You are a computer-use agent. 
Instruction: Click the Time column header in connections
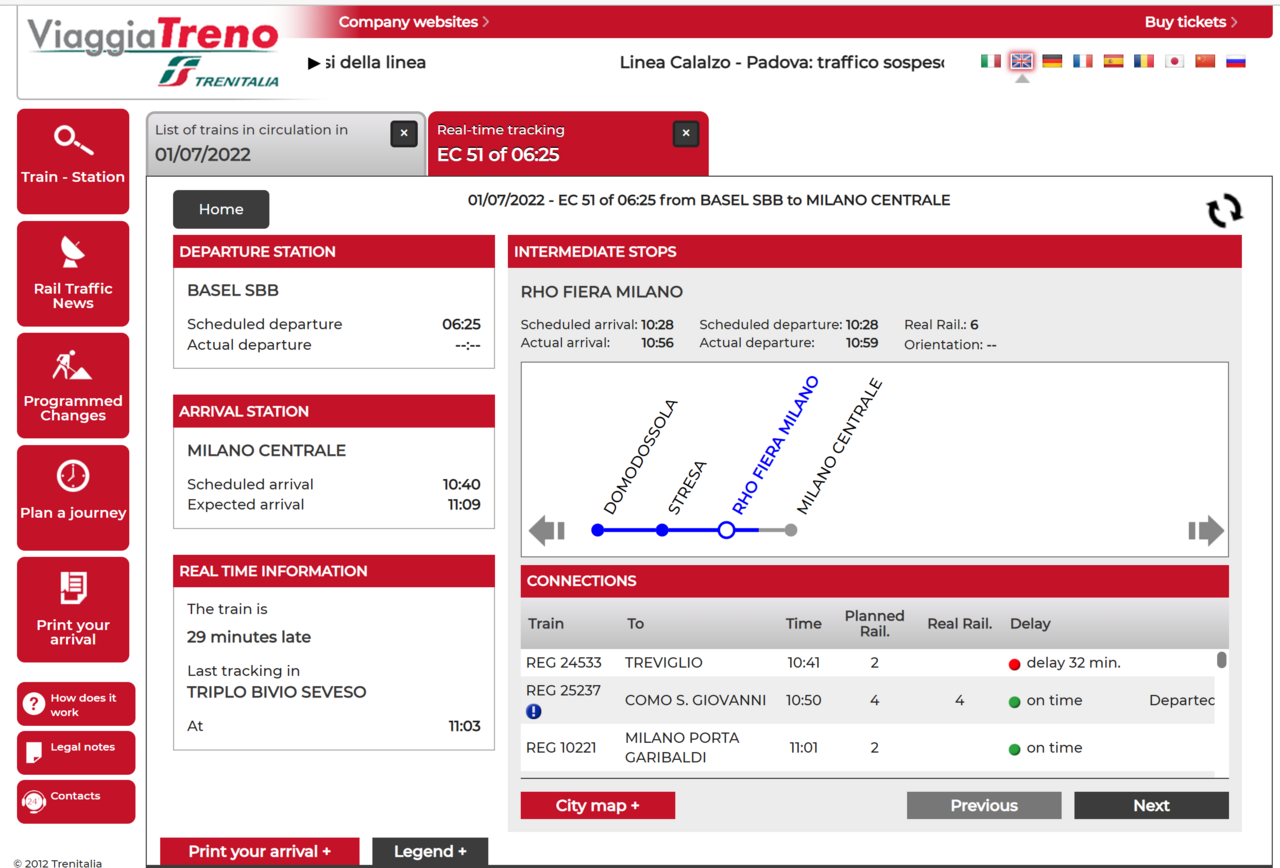(x=804, y=624)
